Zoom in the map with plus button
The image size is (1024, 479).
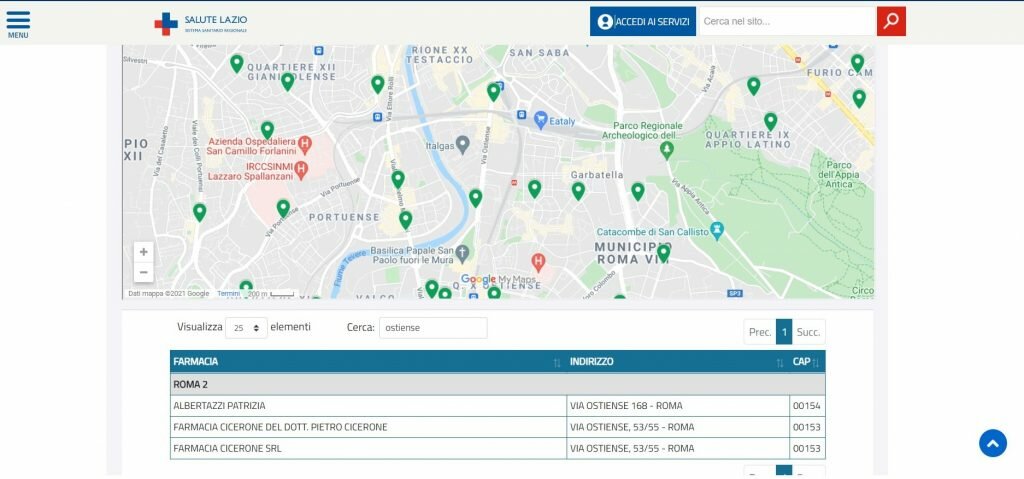(x=144, y=252)
